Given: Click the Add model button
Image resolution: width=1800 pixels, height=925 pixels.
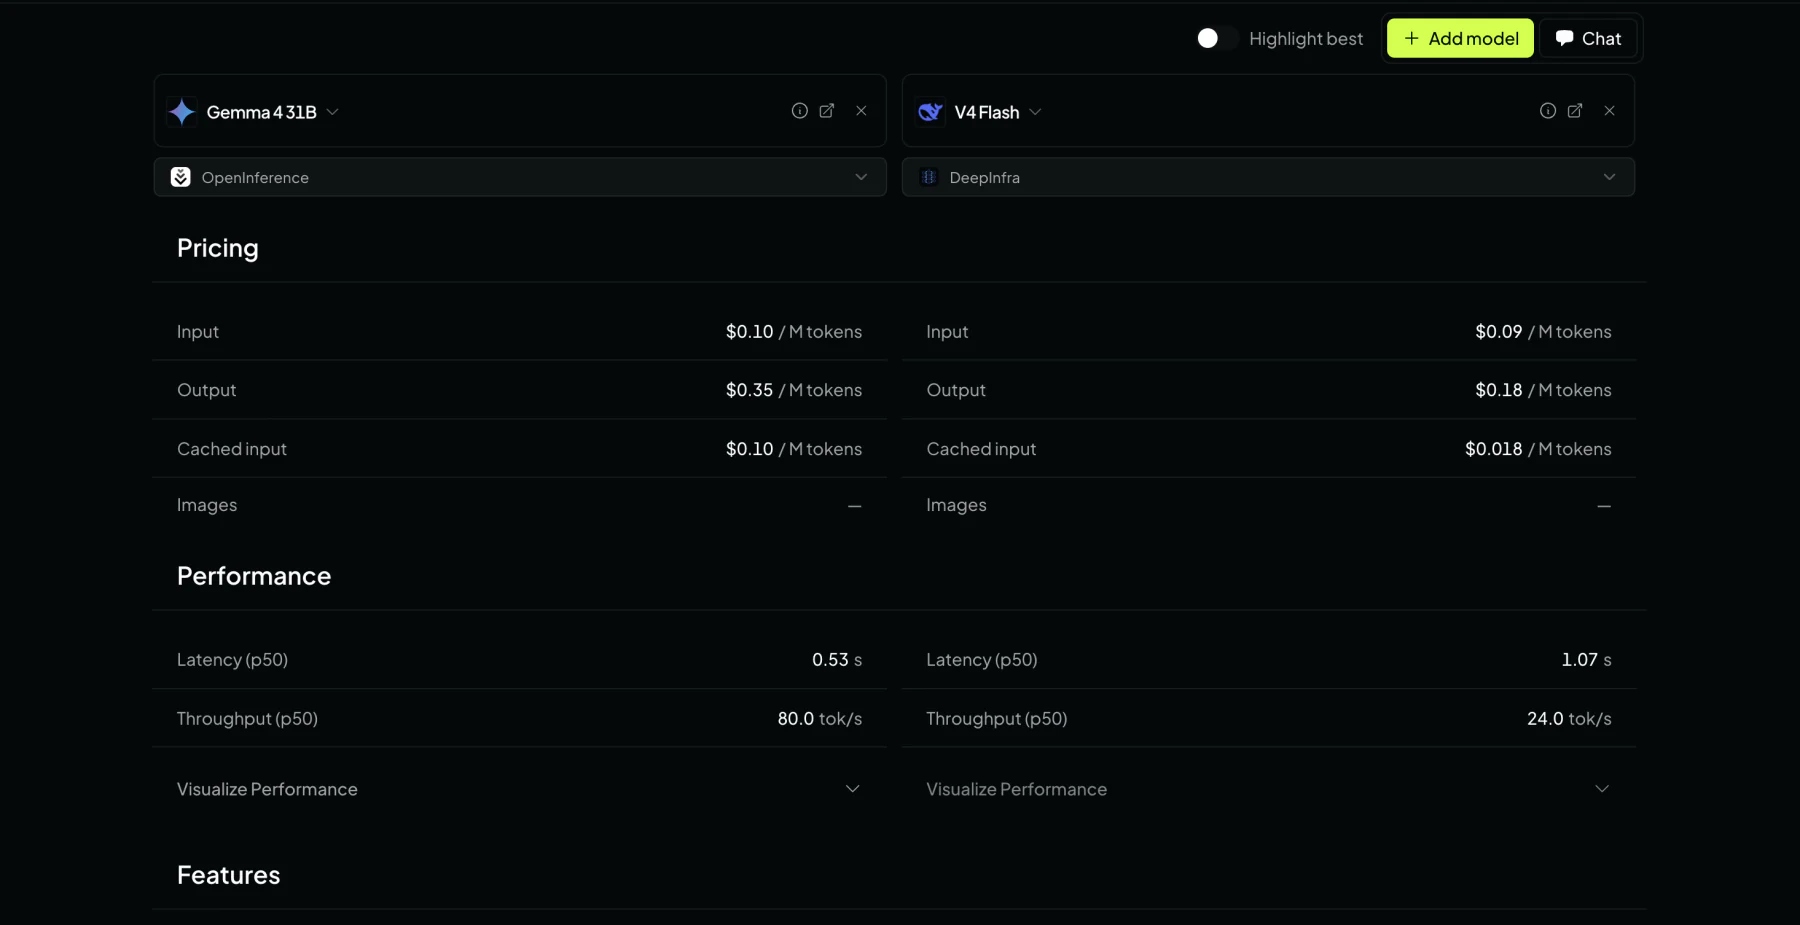Looking at the screenshot, I should click(x=1460, y=38).
